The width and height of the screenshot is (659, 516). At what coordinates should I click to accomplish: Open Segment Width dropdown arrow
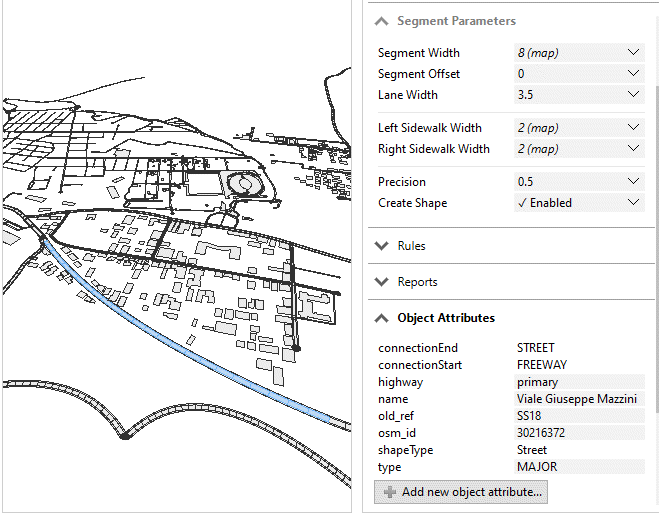click(x=633, y=52)
